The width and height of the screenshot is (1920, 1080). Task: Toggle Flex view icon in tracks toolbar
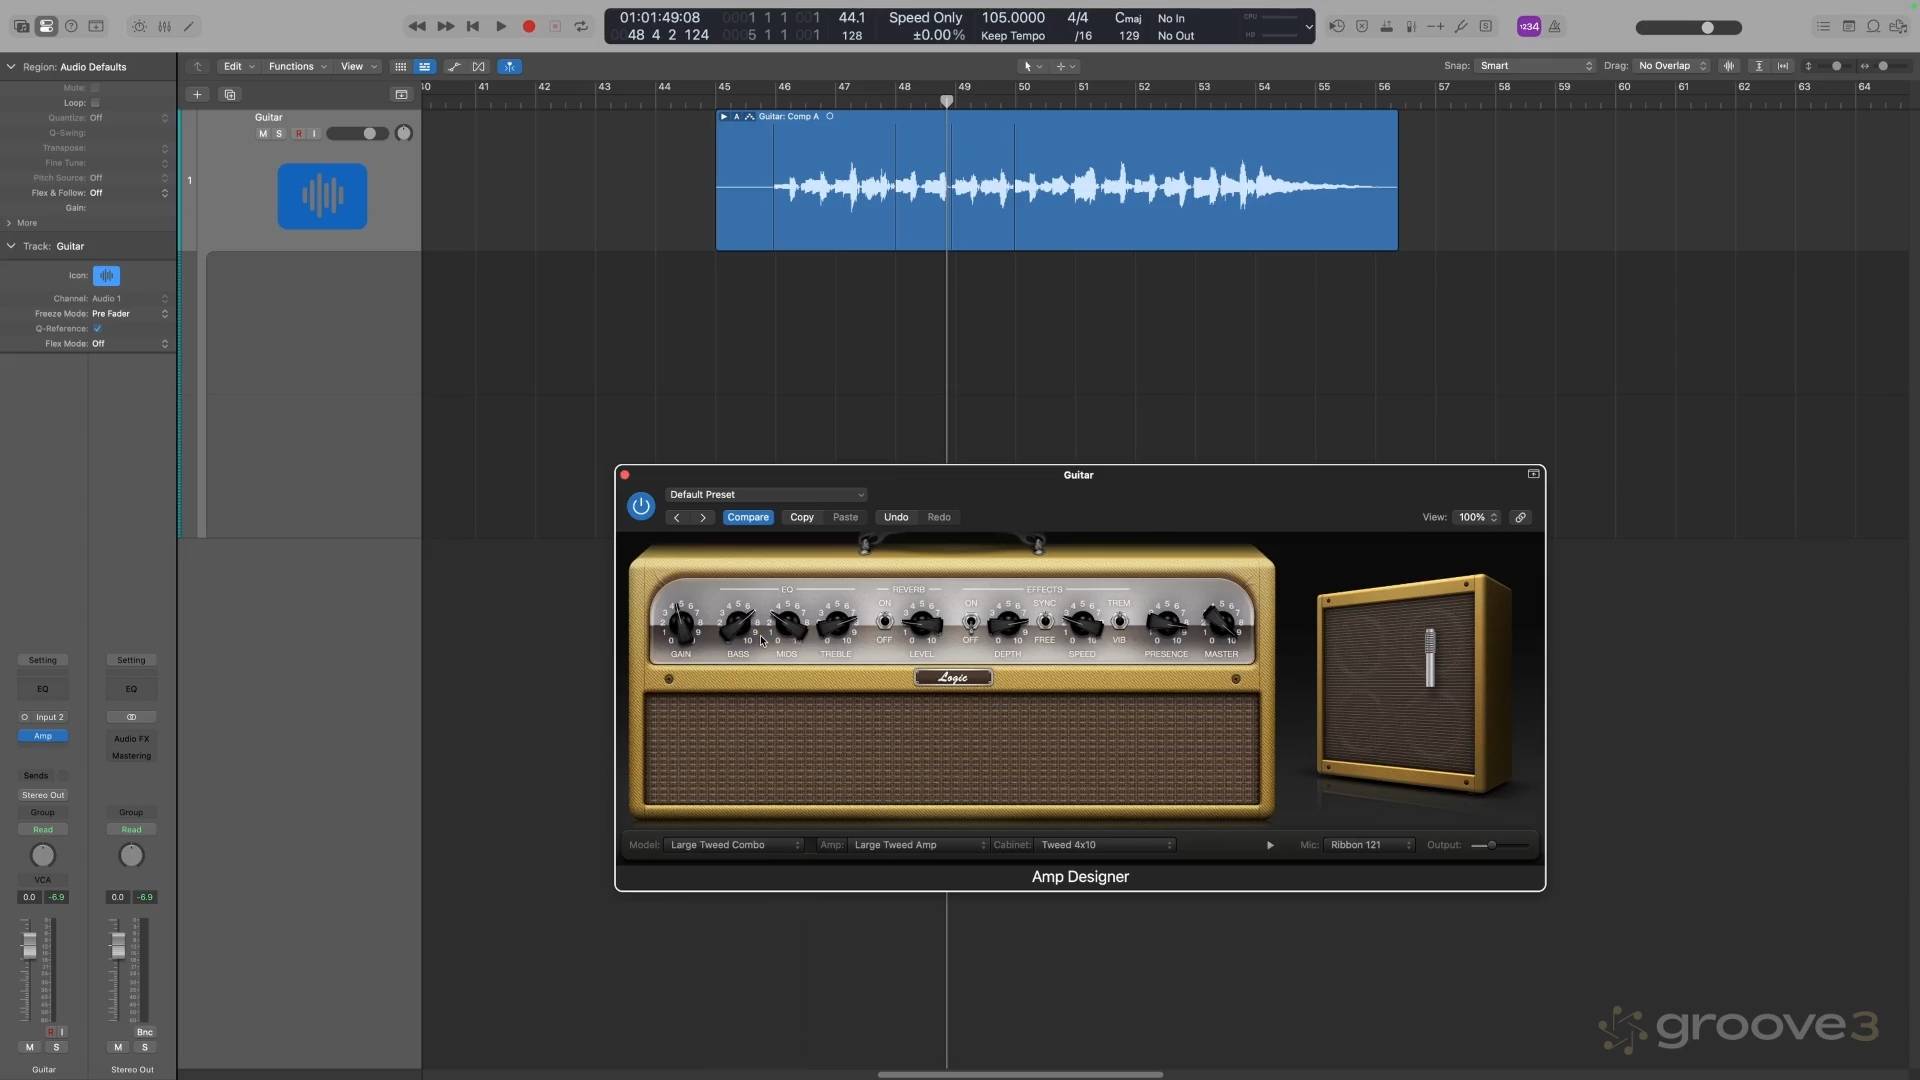[479, 66]
